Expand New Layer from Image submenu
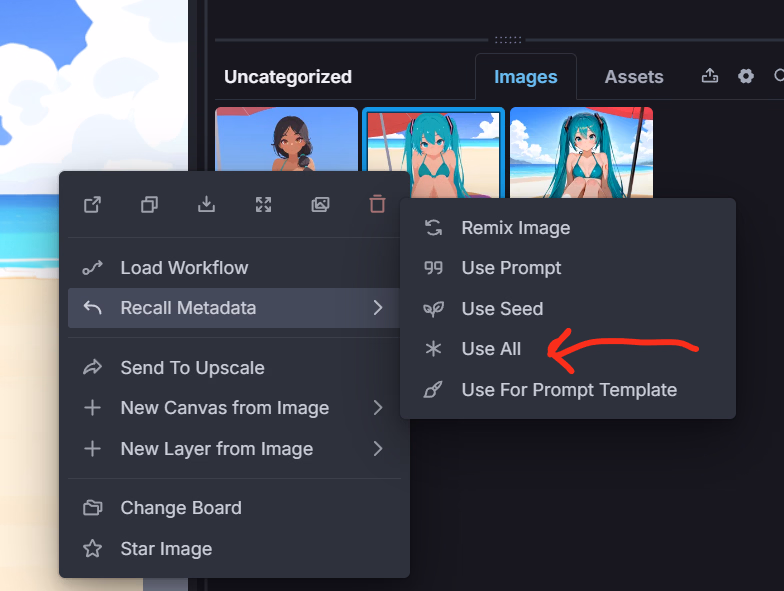 point(234,449)
